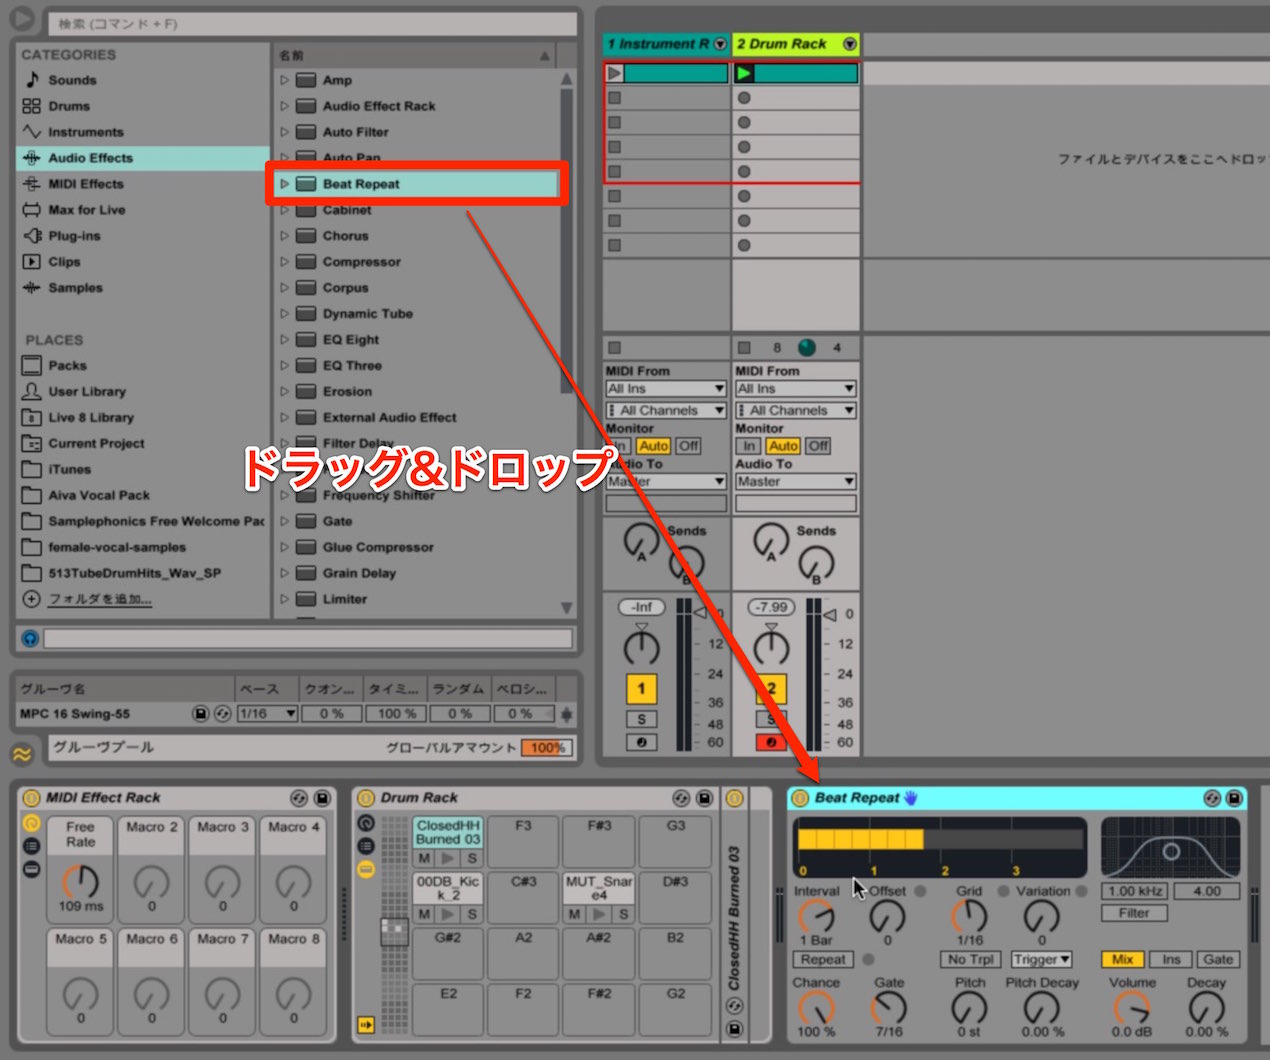
Task: Click the add folder plus icon
Action: (31, 599)
